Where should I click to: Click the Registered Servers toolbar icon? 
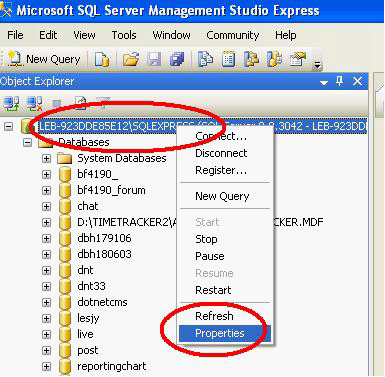click(x=205, y=59)
